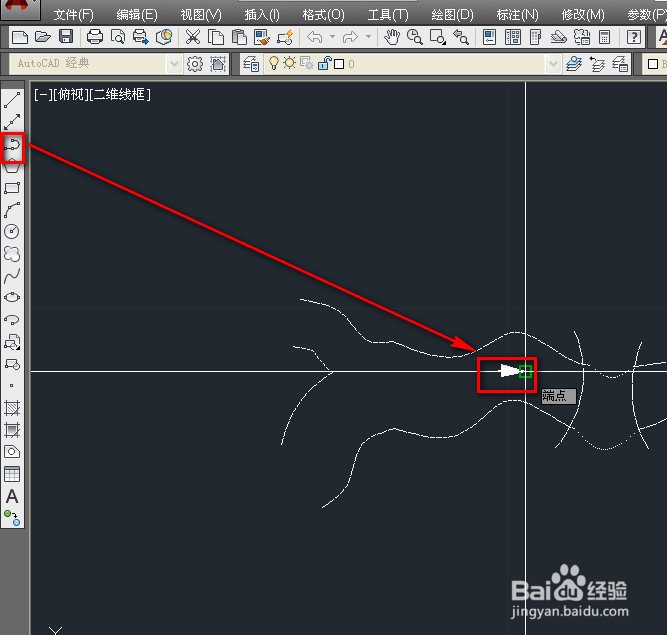
Task: Select the Revision Cloud tool
Action: pyautogui.click(x=12, y=254)
